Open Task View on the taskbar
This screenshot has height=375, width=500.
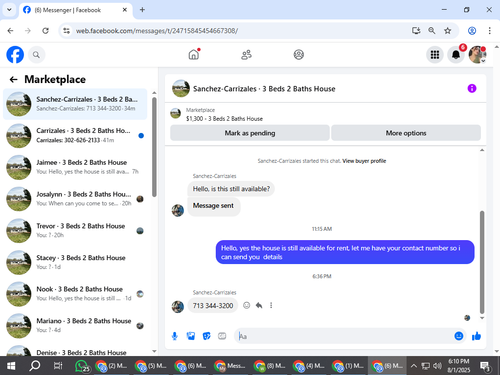[58, 366]
